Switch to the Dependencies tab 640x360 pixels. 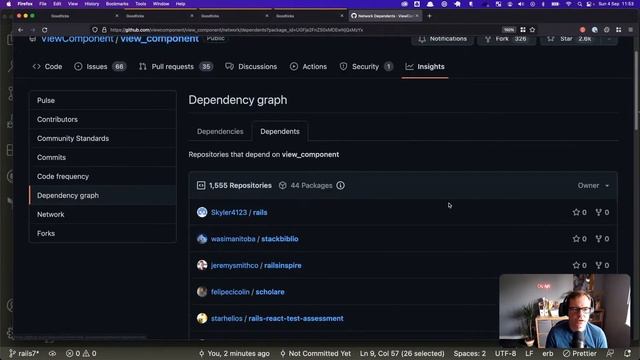220,131
